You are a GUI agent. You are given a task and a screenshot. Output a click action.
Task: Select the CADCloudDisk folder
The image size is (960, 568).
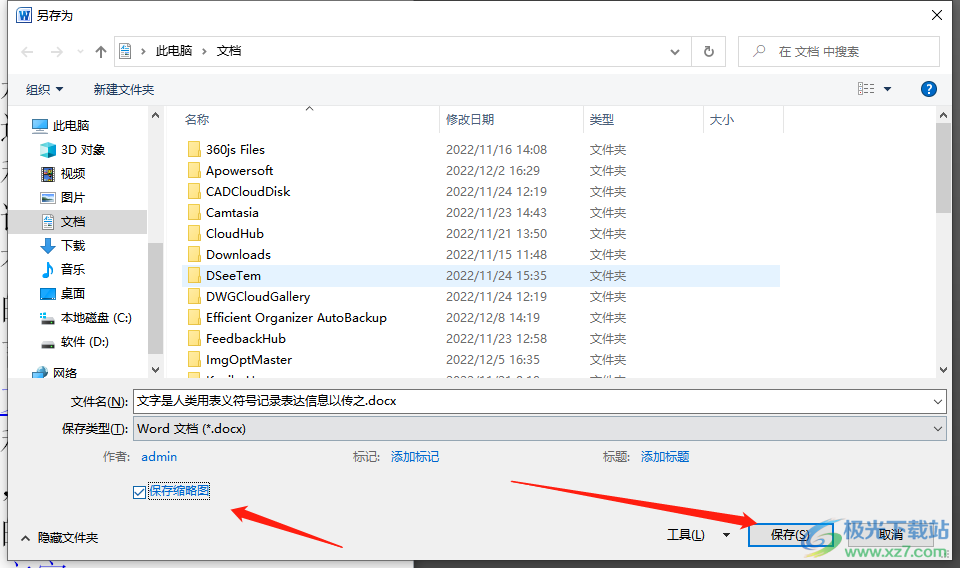(x=248, y=192)
